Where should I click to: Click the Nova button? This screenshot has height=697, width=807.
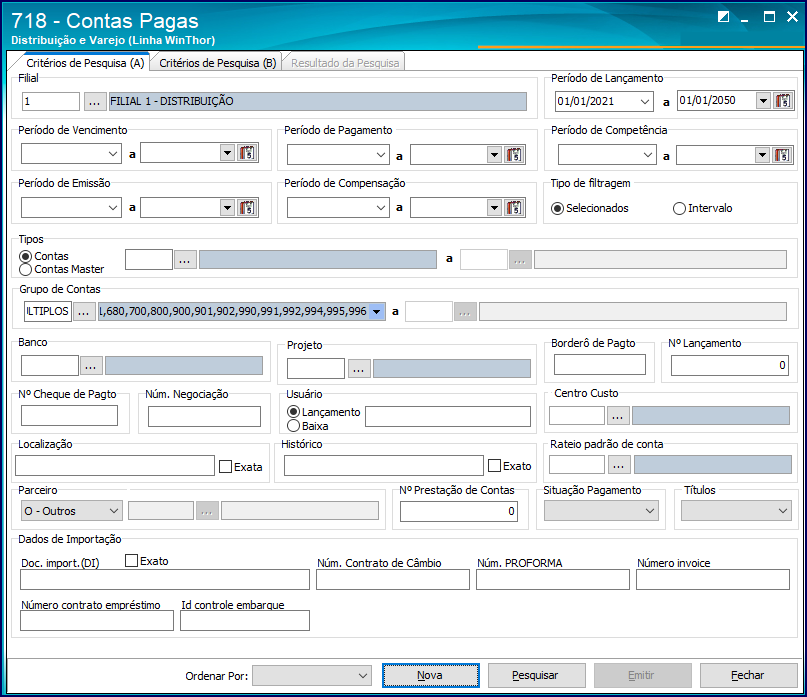click(430, 675)
